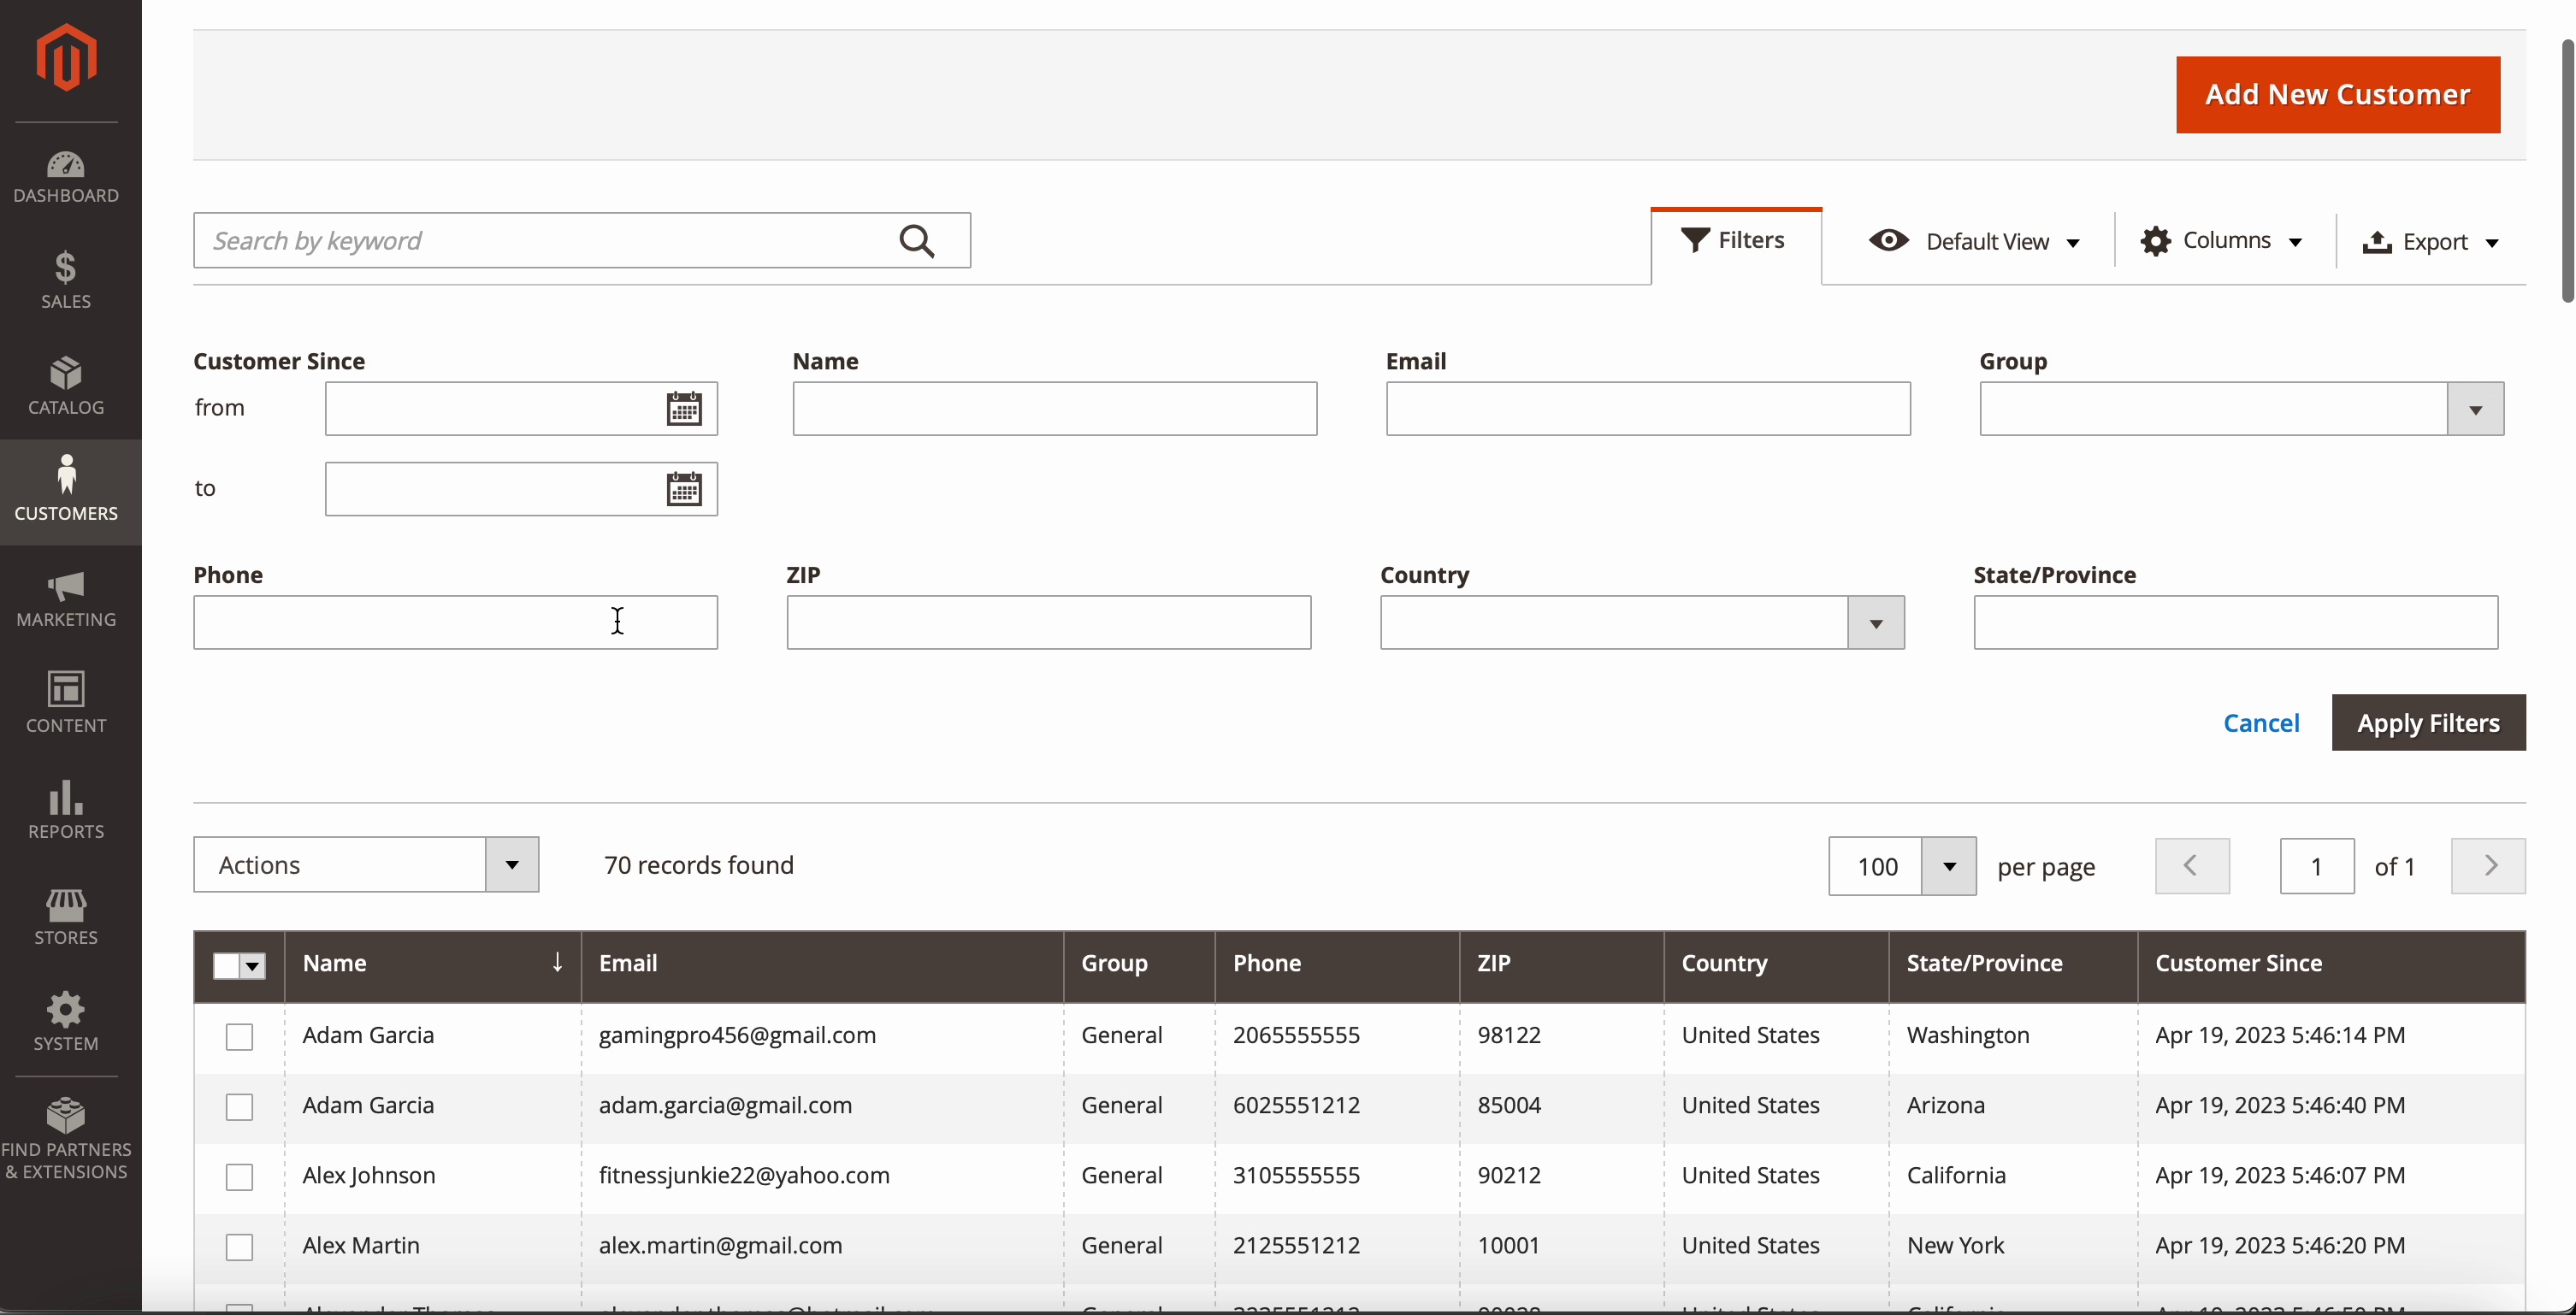The width and height of the screenshot is (2576, 1315).
Task: Open the Marketing megaphone icon menu
Action: click(66, 598)
